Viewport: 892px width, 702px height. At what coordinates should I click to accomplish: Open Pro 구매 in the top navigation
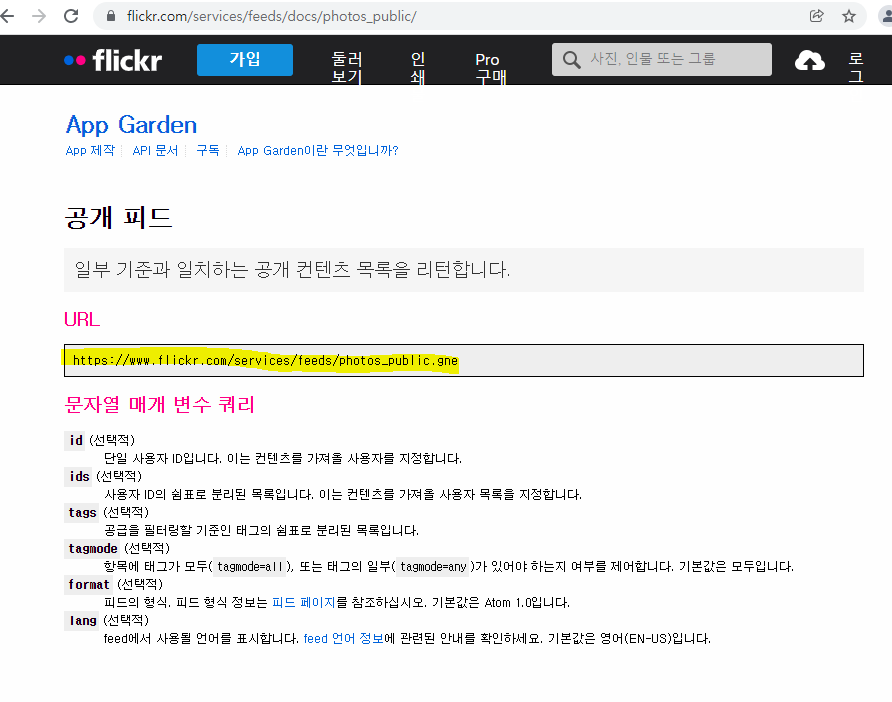(490, 67)
